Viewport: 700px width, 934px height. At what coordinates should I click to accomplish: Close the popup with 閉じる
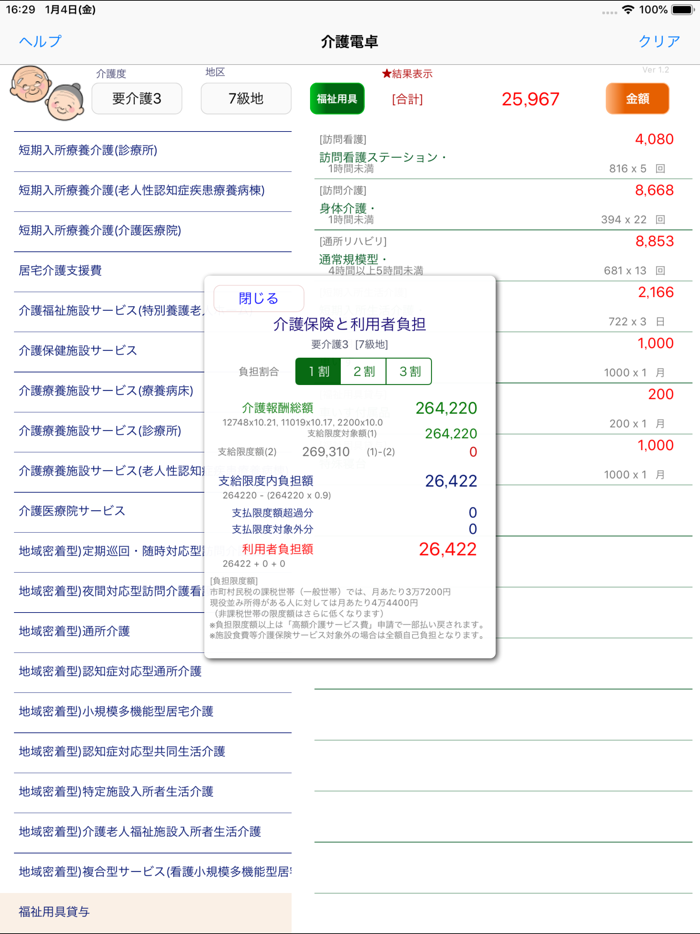[x=259, y=298]
